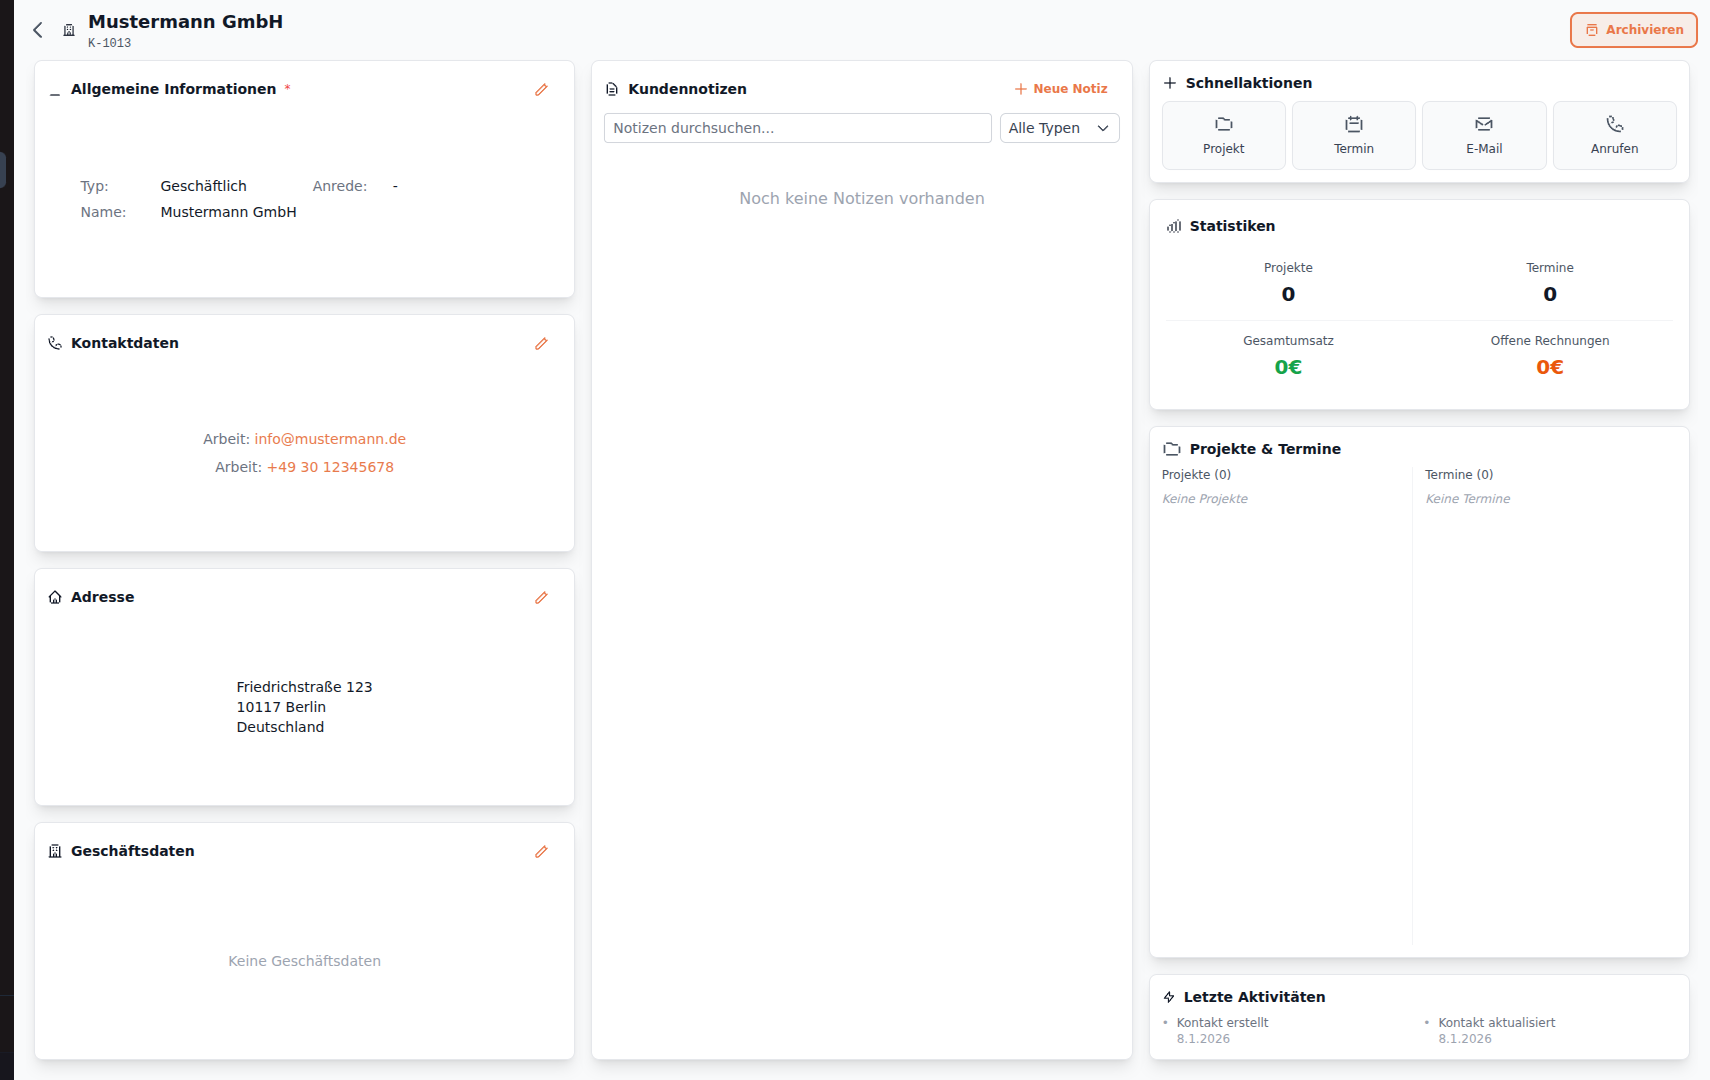The image size is (1710, 1080).
Task: Open the Adresse edit pencil
Action: 541,598
